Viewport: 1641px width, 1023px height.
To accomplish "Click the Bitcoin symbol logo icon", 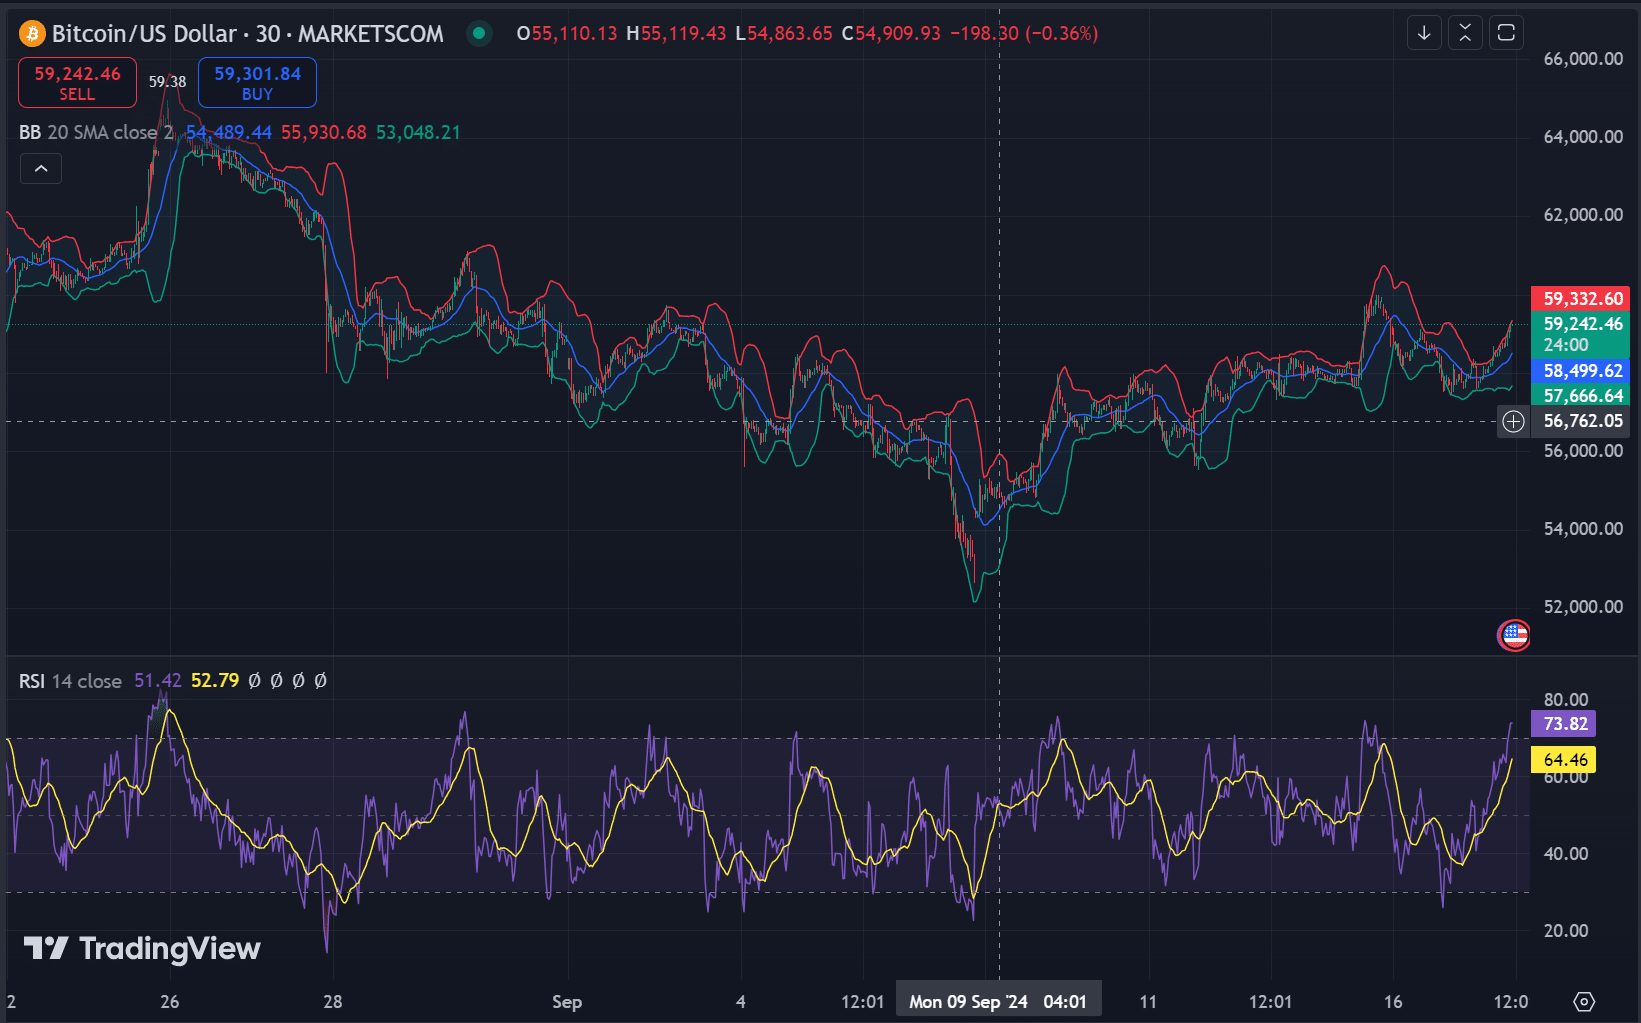I will [32, 34].
